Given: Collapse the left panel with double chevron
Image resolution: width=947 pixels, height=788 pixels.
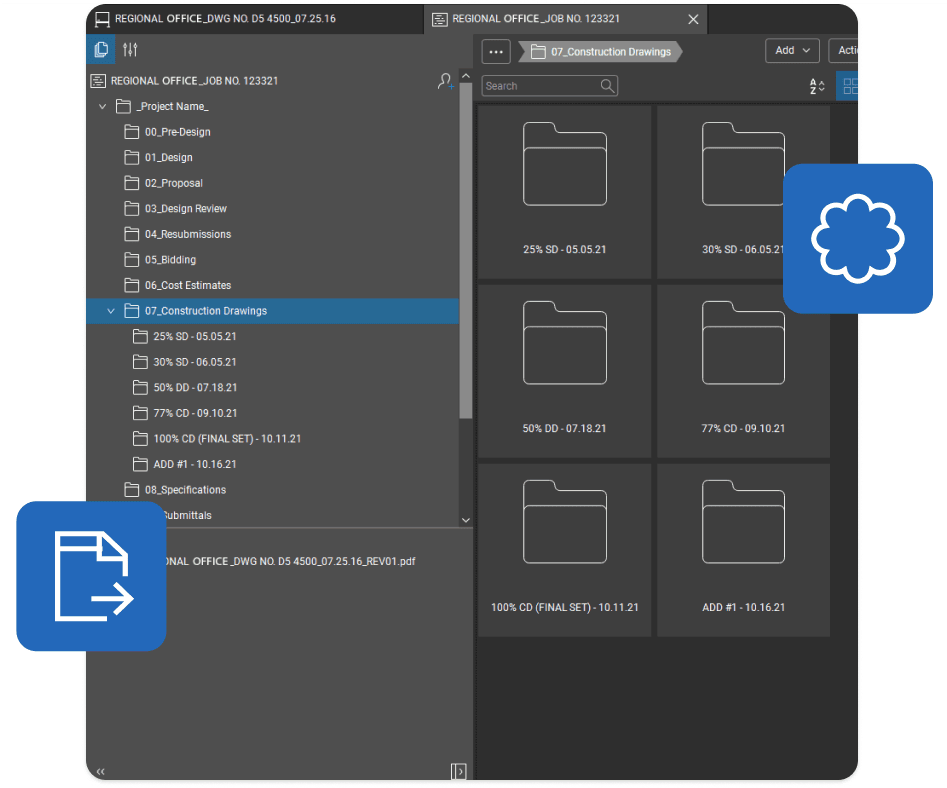Looking at the screenshot, I should tap(100, 771).
